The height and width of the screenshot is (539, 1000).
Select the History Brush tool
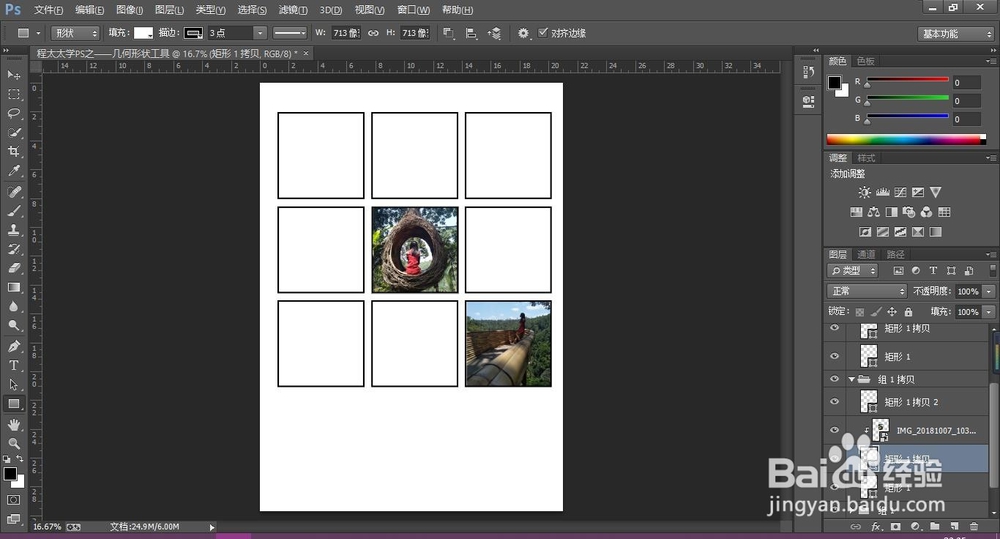[x=13, y=249]
